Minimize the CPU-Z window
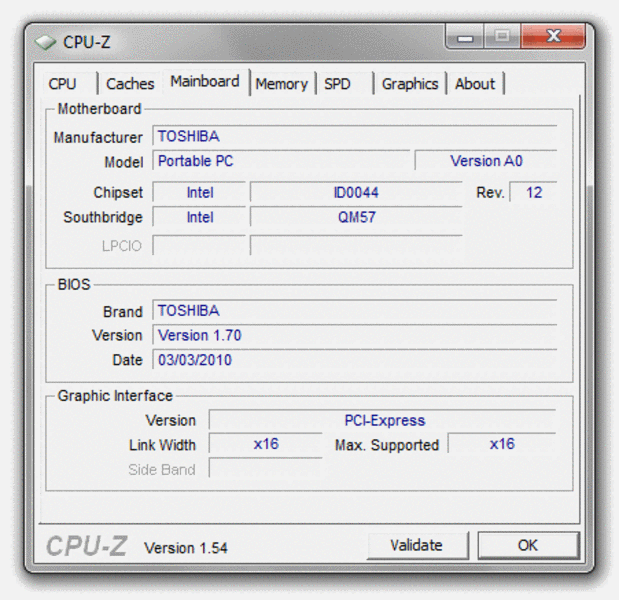The height and width of the screenshot is (600, 619). point(465,36)
